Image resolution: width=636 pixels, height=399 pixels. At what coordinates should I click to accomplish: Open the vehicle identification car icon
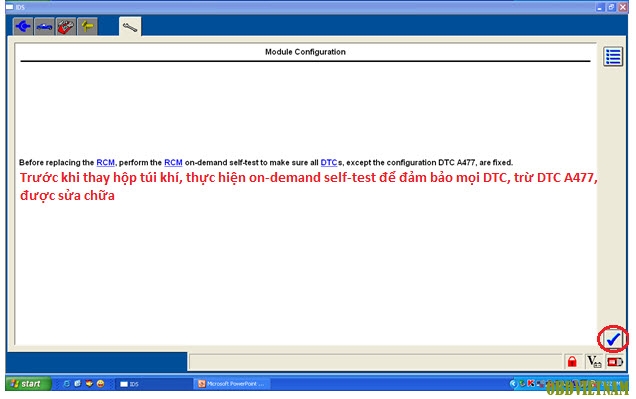coord(44,27)
